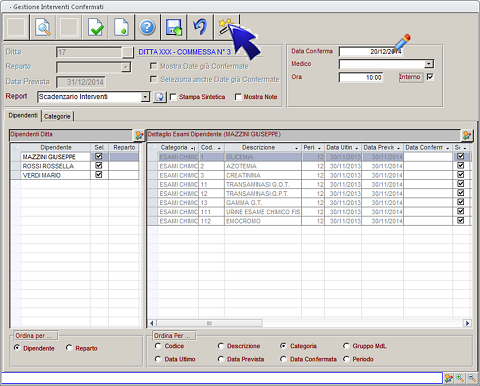Open Categoria column filter arrow
The width and height of the screenshot is (480, 386).
tap(193, 148)
